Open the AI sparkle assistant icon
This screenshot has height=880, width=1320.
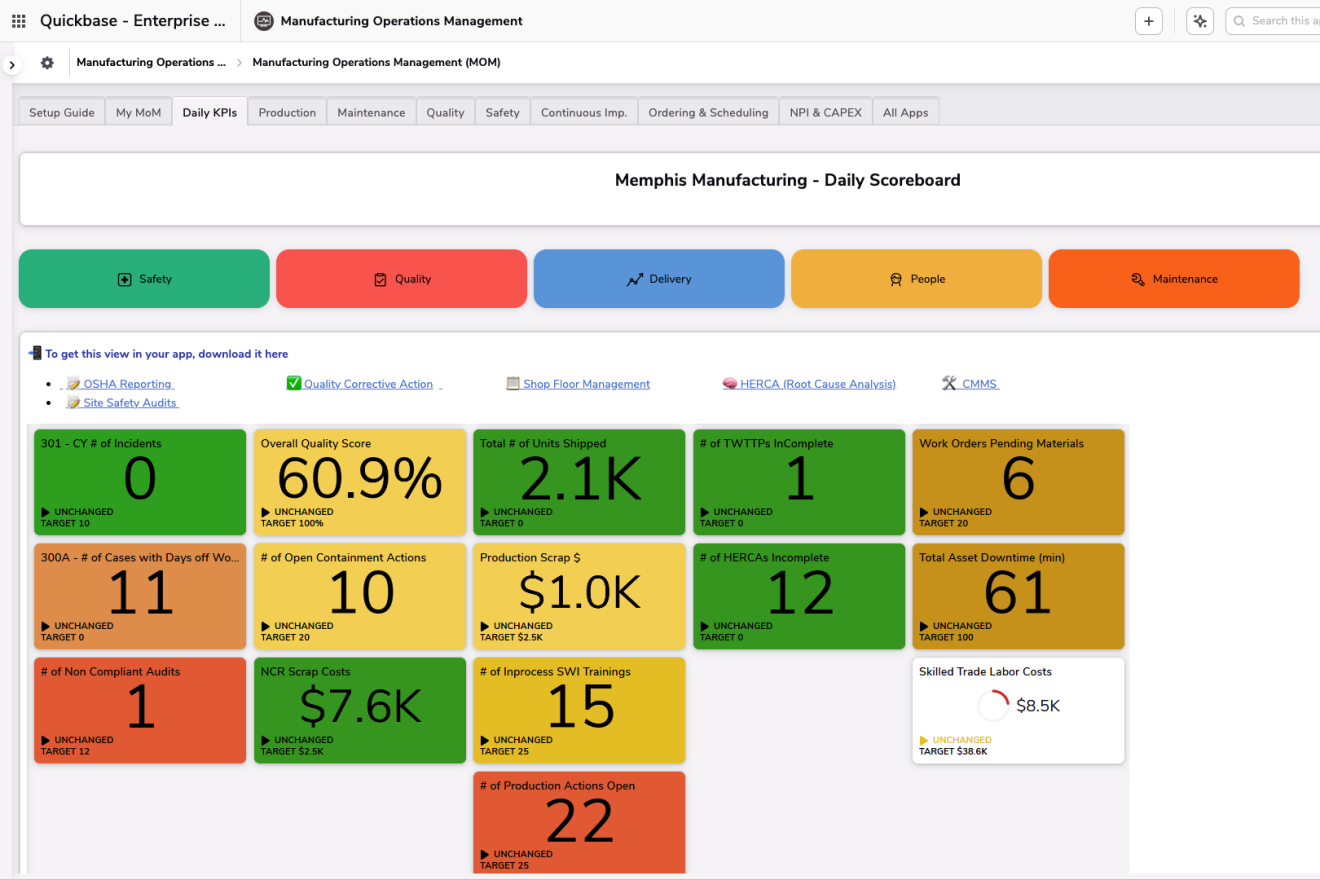[1199, 21]
